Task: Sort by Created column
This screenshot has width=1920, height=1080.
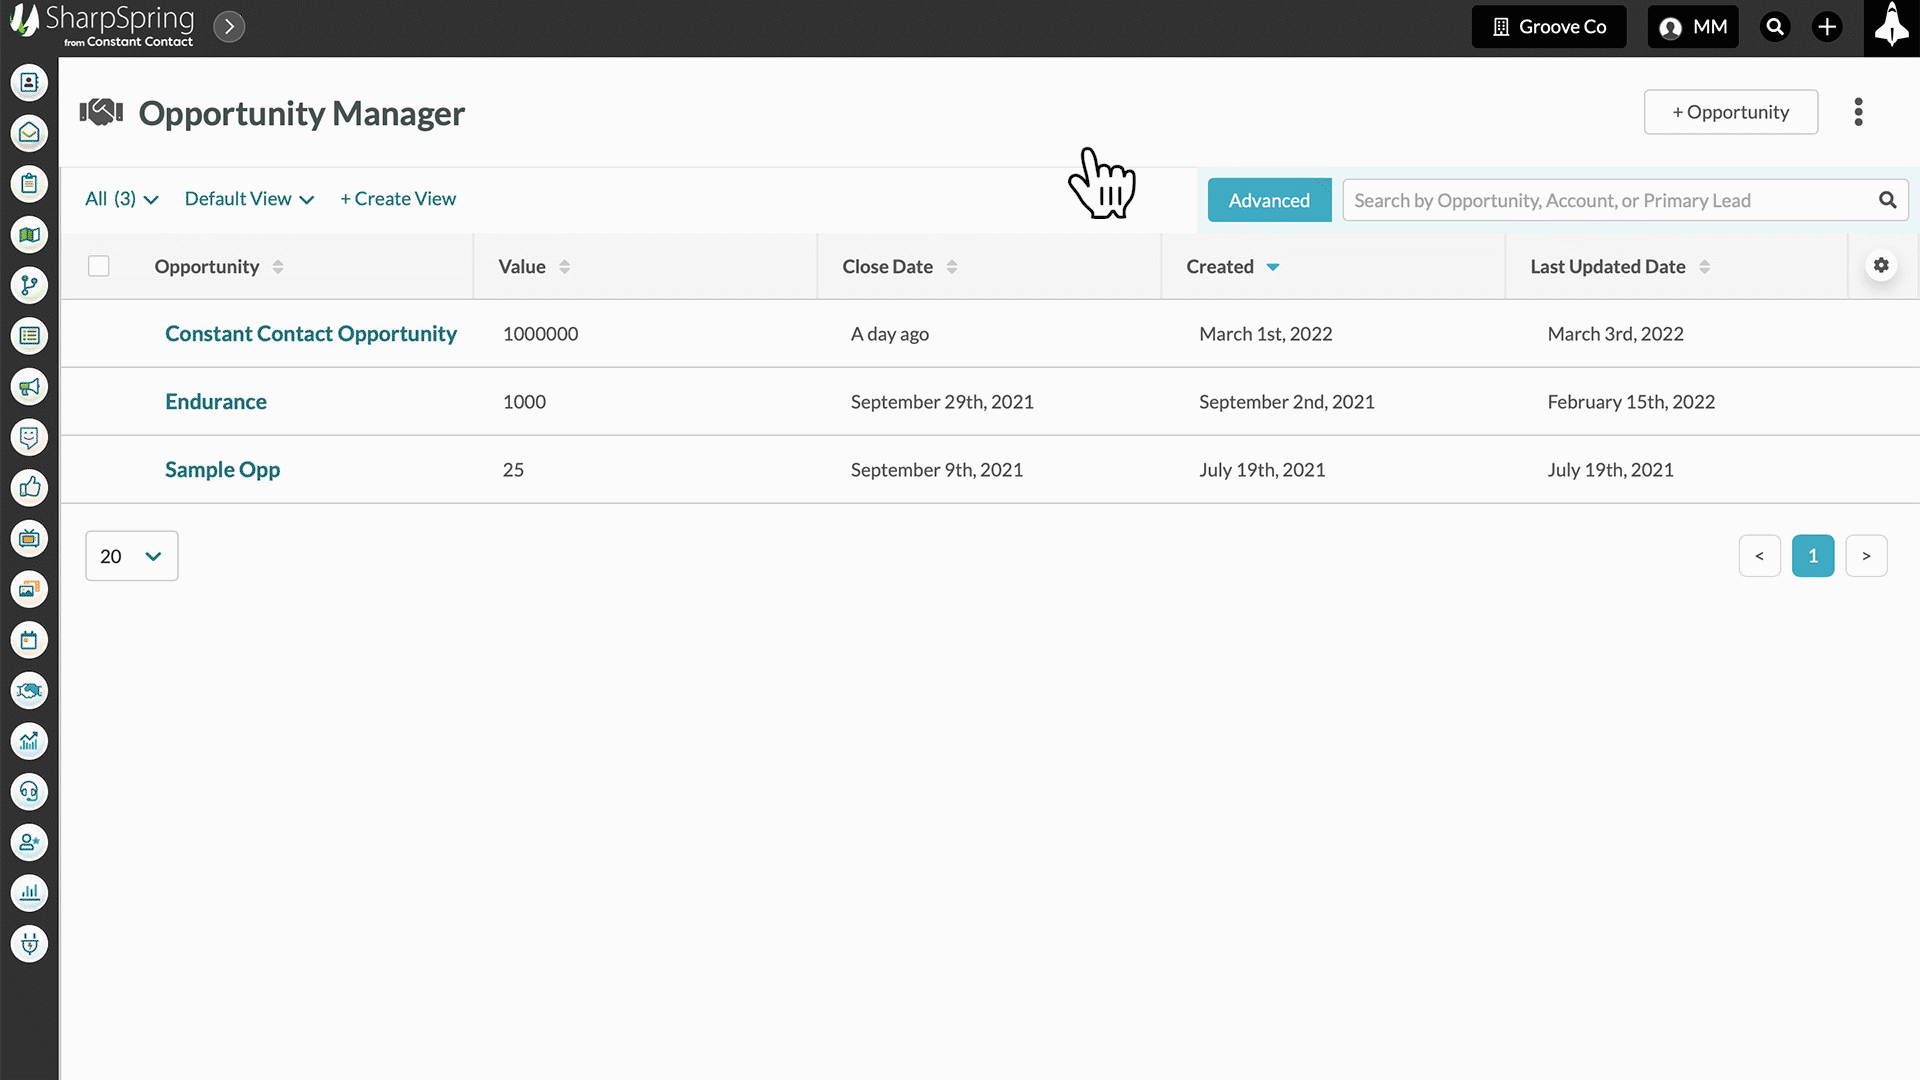Action: pos(1232,267)
